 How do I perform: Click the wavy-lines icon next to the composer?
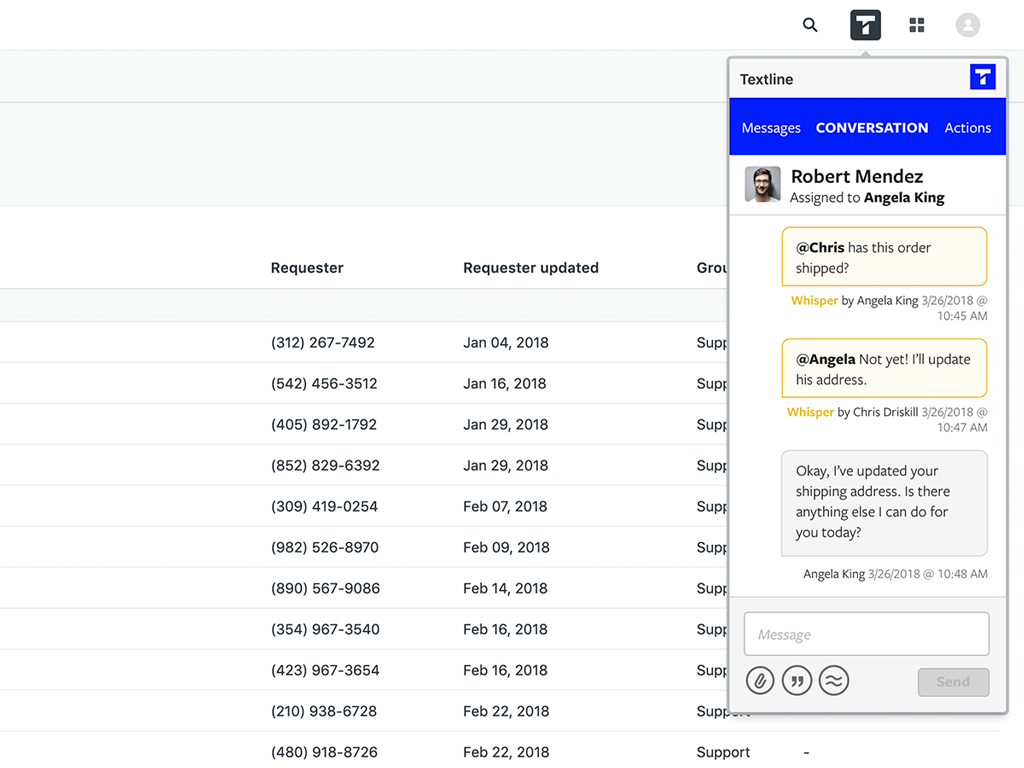tap(834, 680)
